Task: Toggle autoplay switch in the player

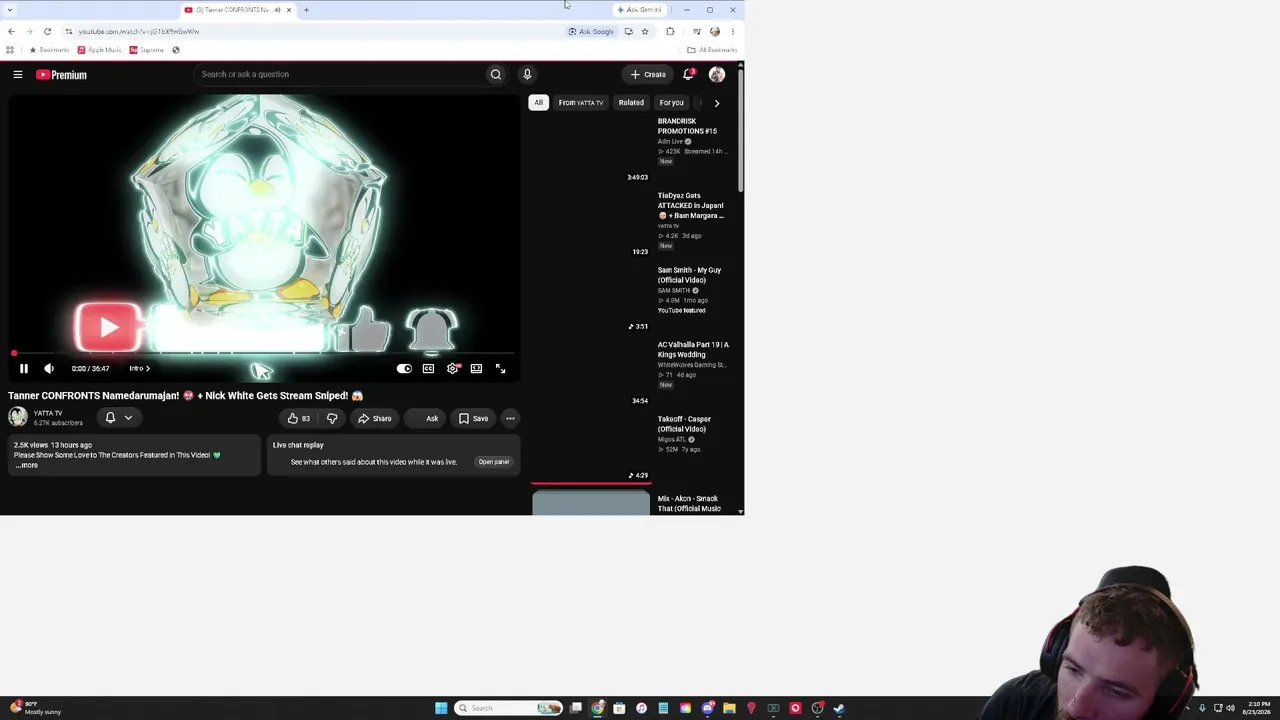Action: 404,369
